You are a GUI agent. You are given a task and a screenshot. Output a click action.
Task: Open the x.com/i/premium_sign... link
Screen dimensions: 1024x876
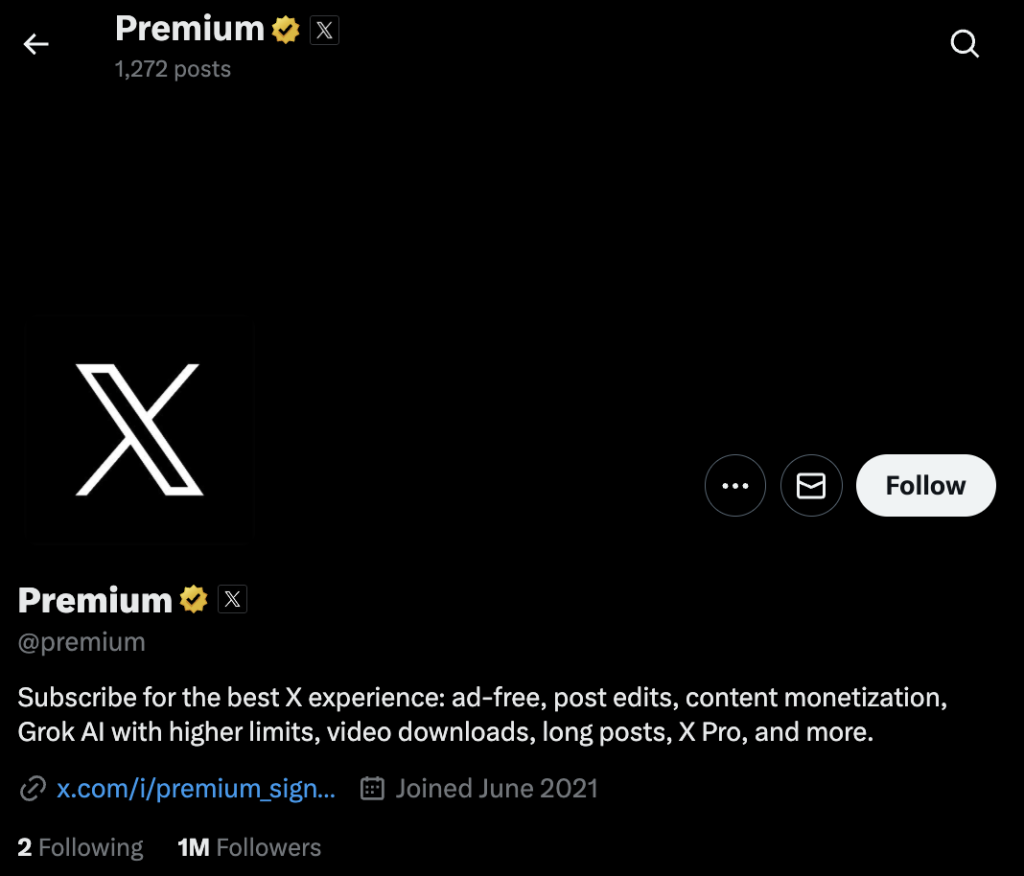point(196,788)
